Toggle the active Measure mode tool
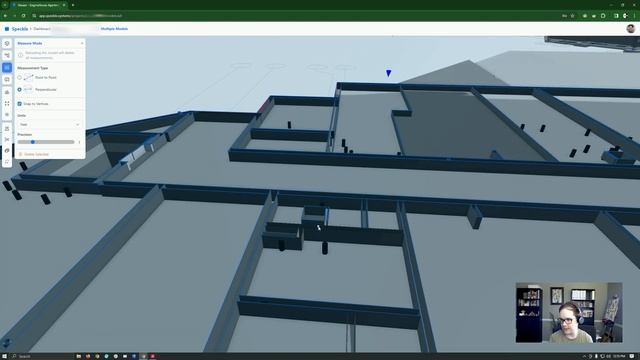This screenshot has width=640, height=360. (7, 67)
